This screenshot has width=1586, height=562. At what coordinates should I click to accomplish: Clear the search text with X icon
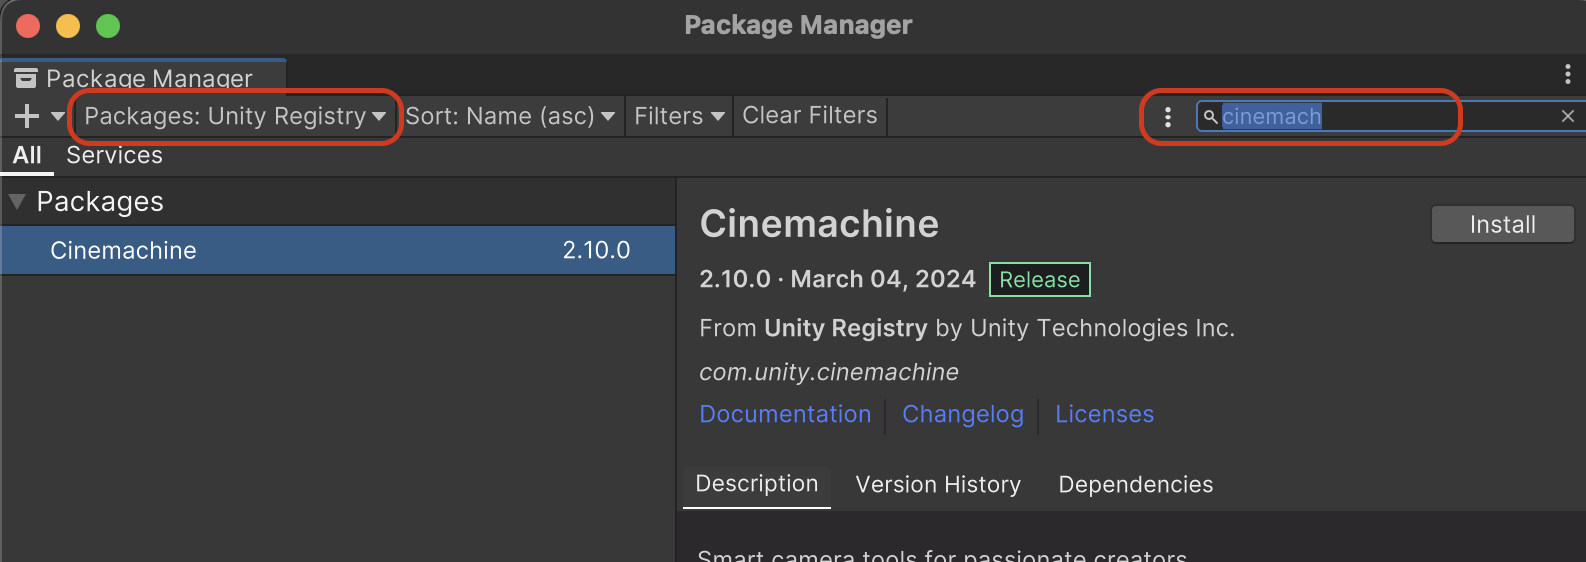tap(1568, 117)
